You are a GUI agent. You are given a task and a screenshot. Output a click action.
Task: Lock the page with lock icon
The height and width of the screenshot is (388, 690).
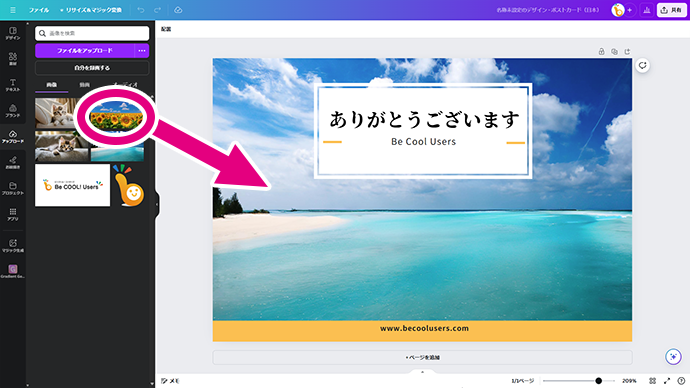[601, 51]
